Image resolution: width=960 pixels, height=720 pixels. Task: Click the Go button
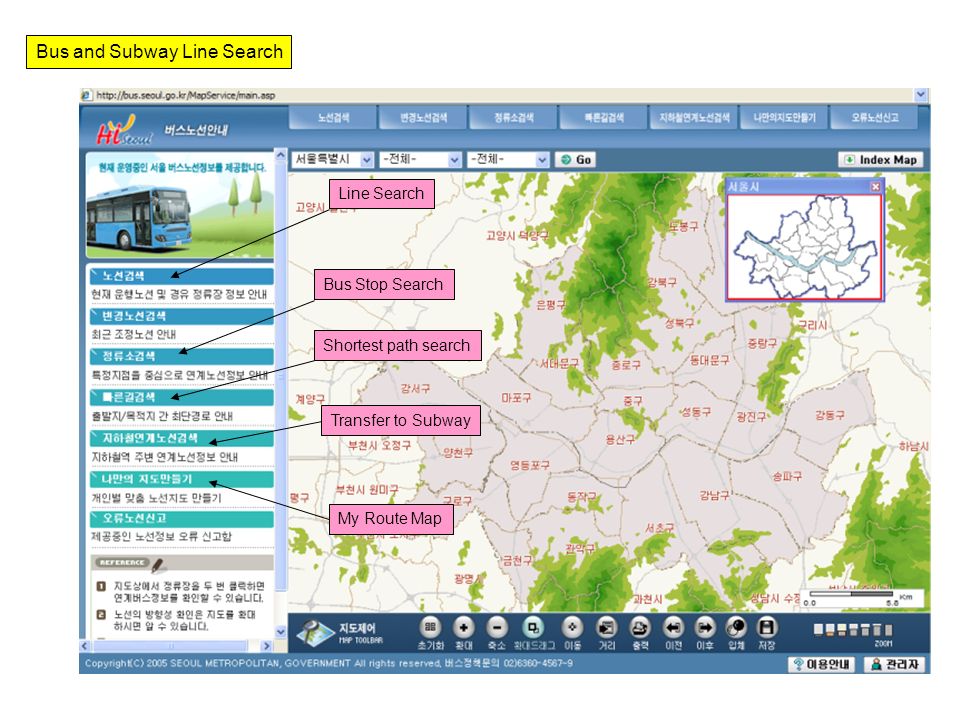pos(576,159)
